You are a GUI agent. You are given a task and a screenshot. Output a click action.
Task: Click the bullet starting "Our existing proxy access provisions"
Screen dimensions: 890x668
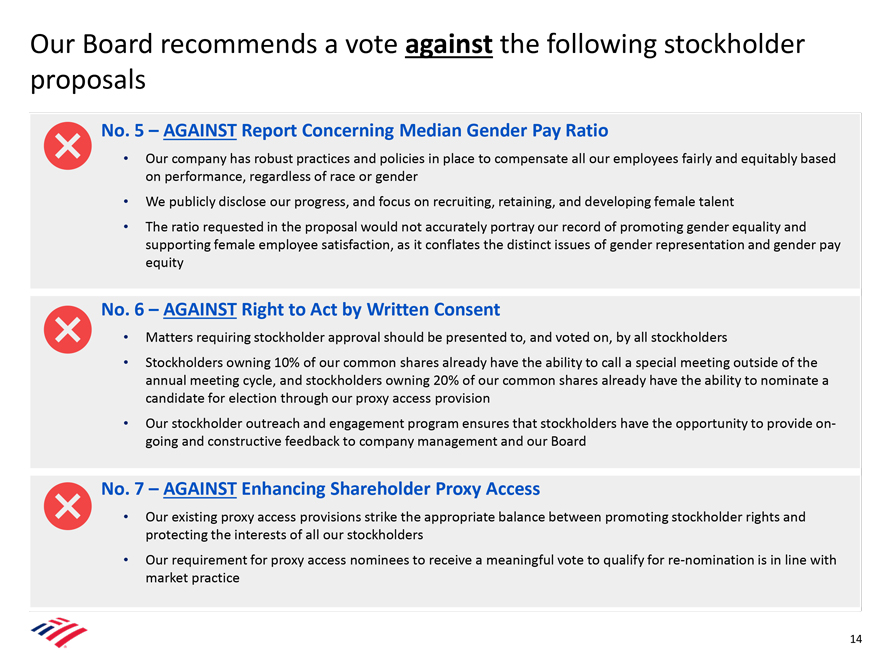coord(475,526)
